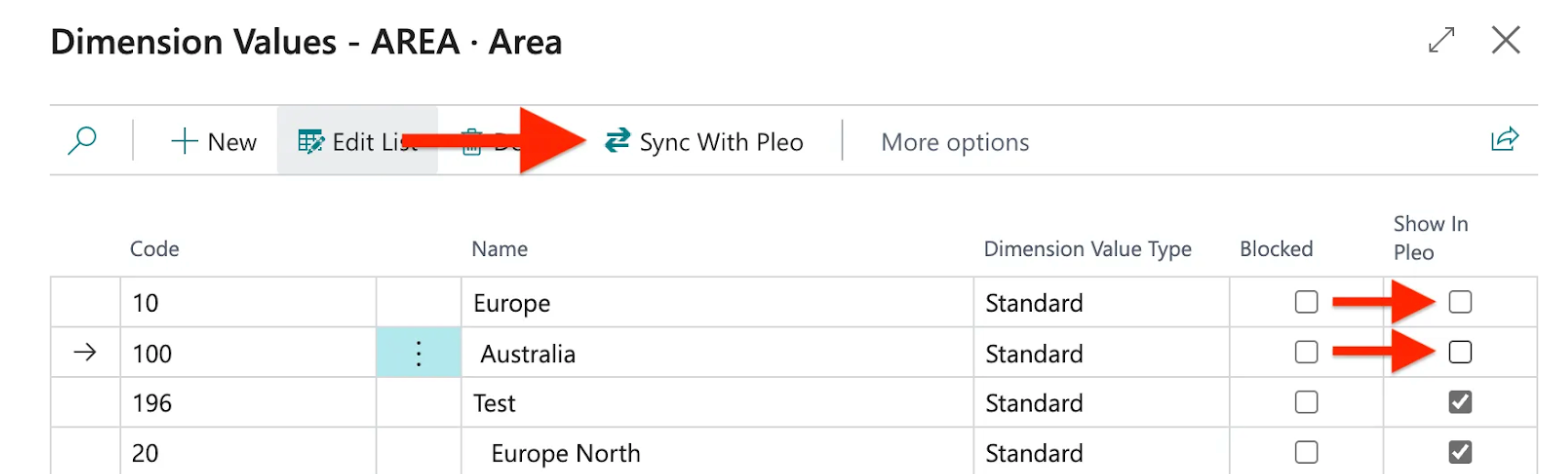Image resolution: width=1544 pixels, height=474 pixels.
Task: Expand the dialog with the diagonal arrows icon
Action: click(x=1441, y=41)
